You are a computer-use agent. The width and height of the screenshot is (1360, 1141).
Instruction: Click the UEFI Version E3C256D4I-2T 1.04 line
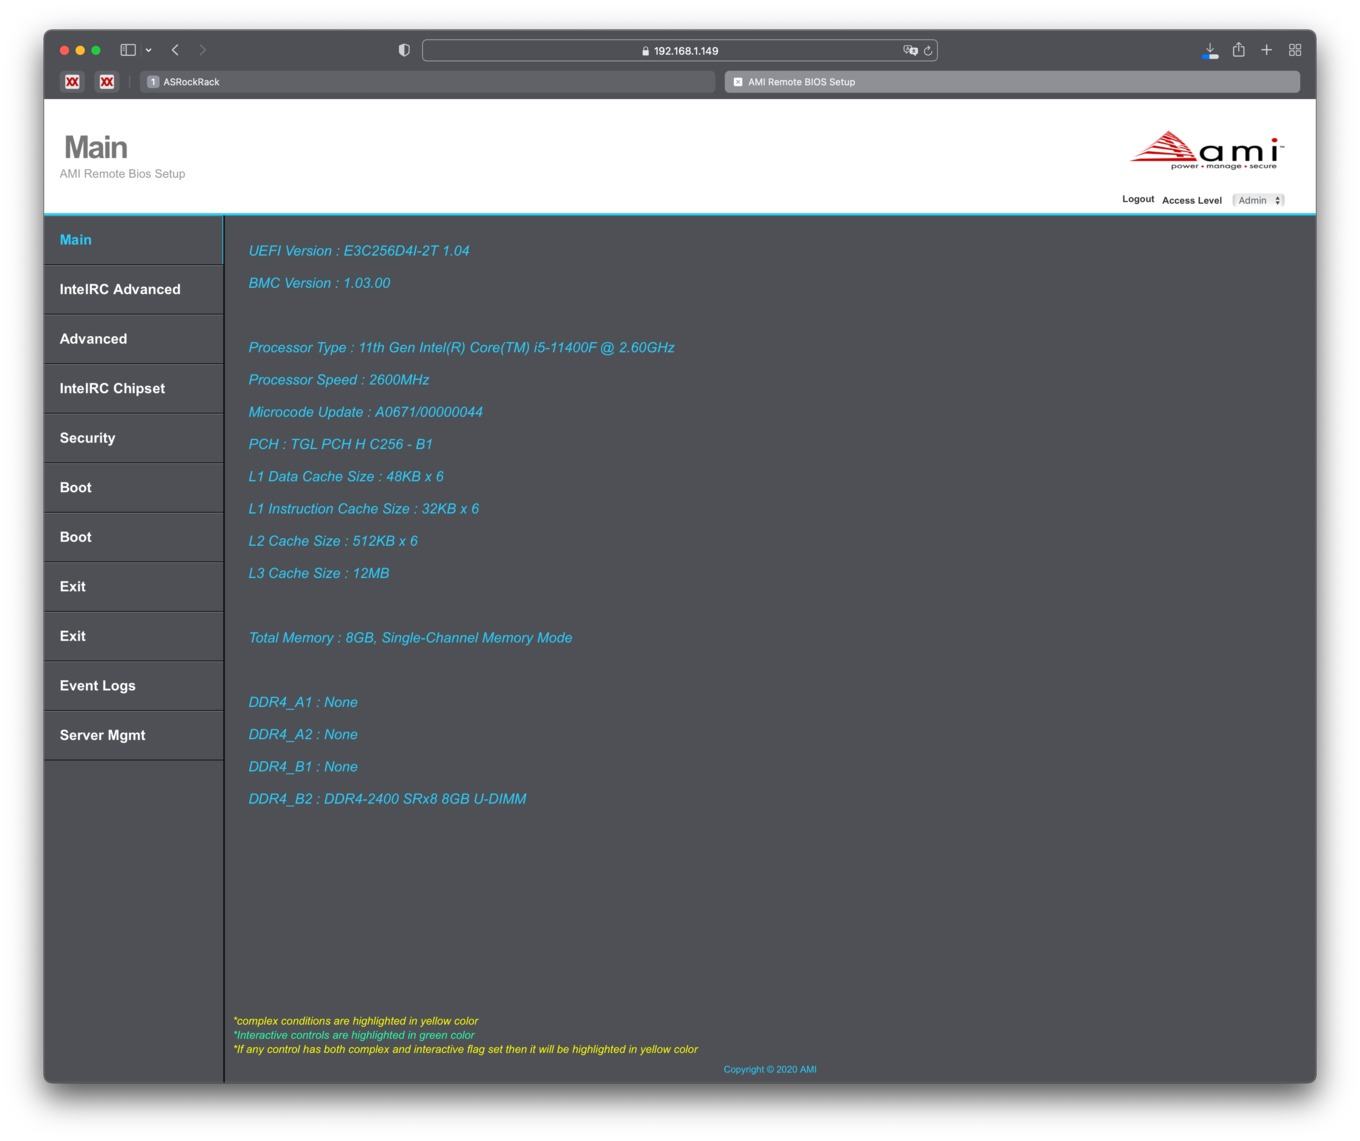tap(359, 251)
